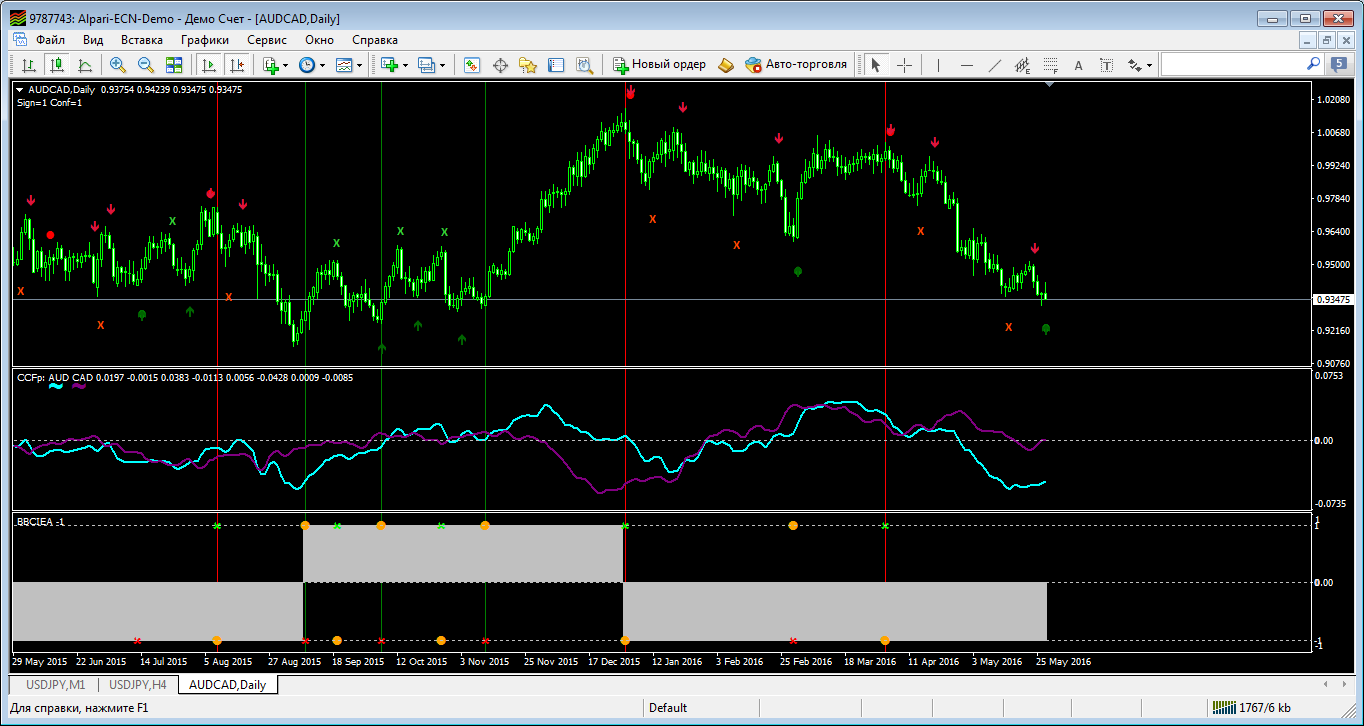
Task: Open the Графики menu
Action: pyautogui.click(x=205, y=40)
